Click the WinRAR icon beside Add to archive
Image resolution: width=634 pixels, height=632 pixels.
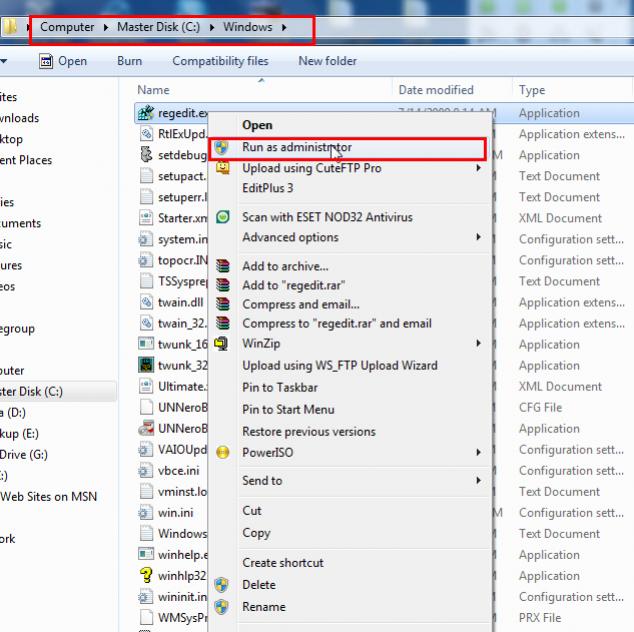223,266
